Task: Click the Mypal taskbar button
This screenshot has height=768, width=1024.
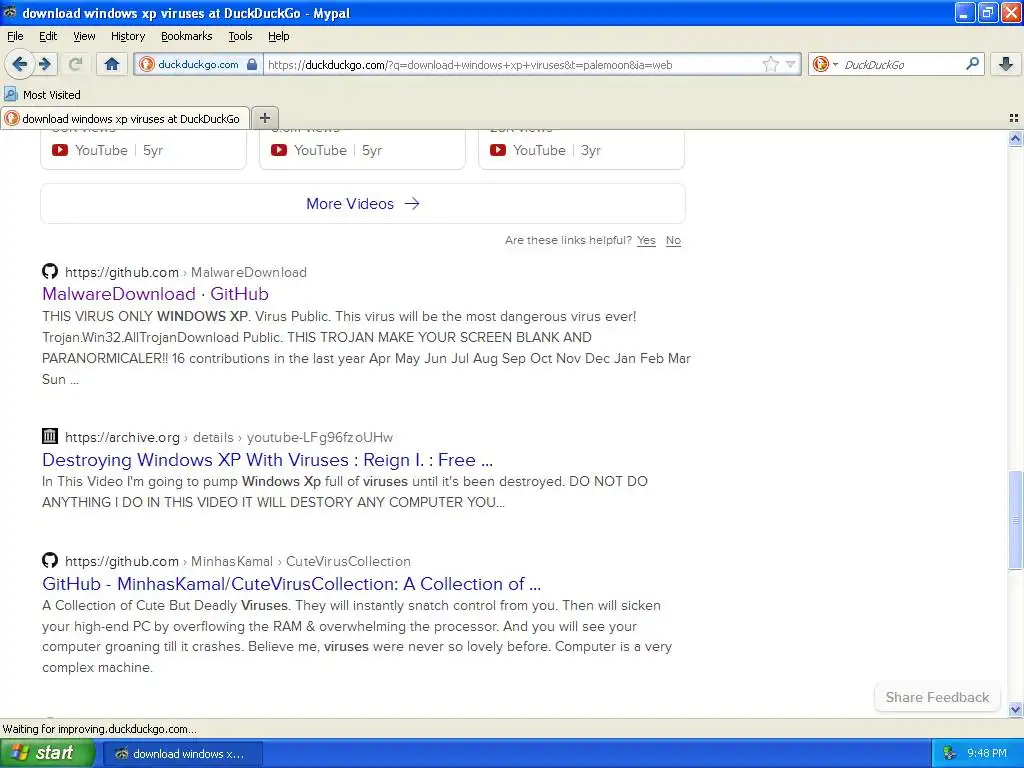Action: [182, 754]
